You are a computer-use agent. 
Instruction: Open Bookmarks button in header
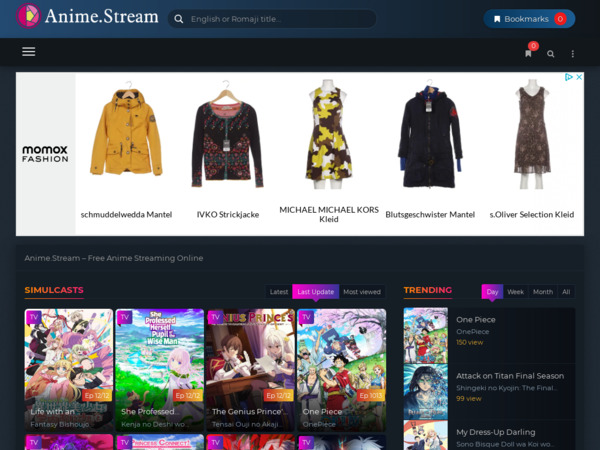(529, 19)
